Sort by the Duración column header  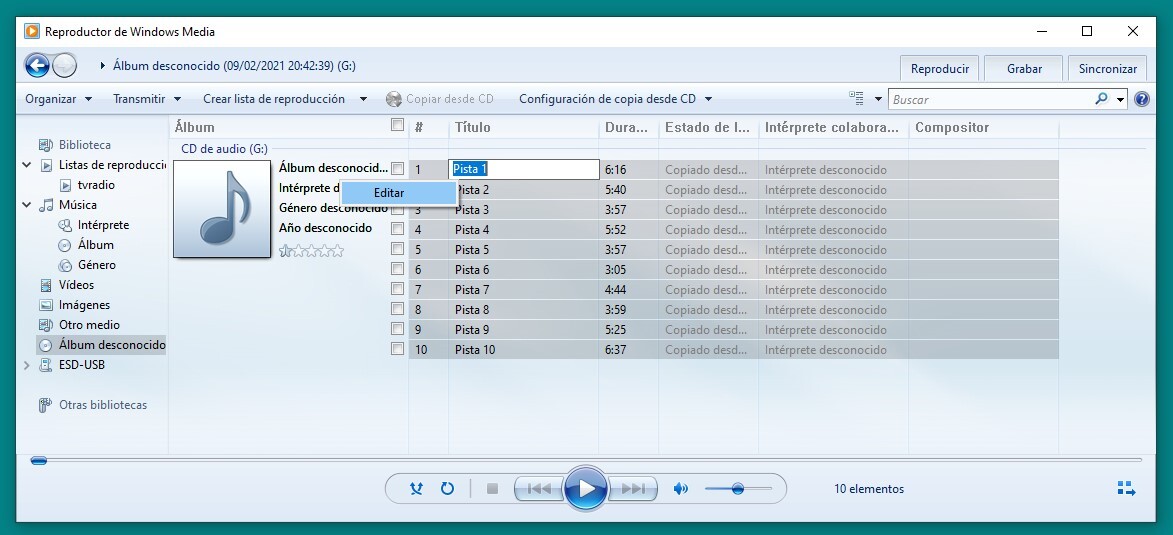pyautogui.click(x=628, y=127)
